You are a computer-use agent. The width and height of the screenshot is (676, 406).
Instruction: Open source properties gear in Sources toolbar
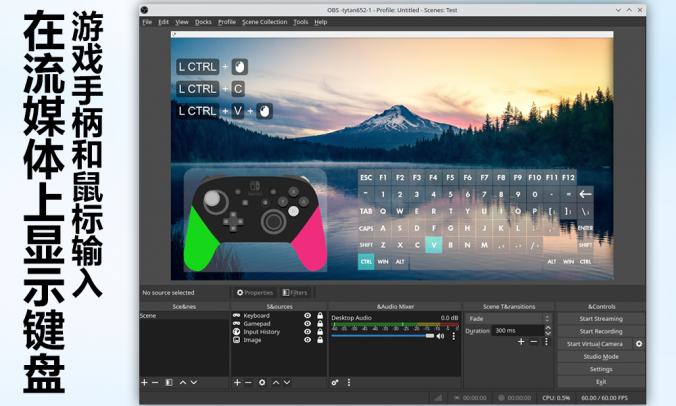click(262, 382)
